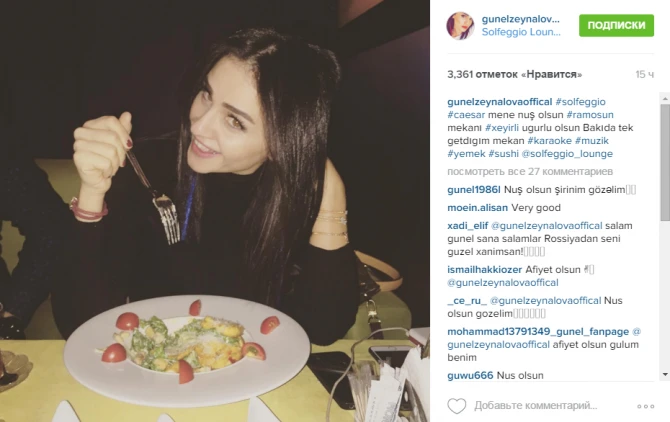Click the heart like icon
Screen dimensions: 670x422
point(457,406)
